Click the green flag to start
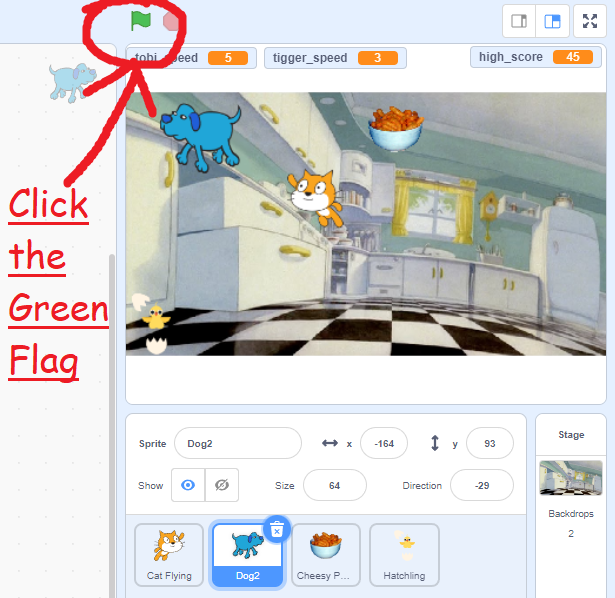Image resolution: width=615 pixels, height=598 pixels. tap(139, 20)
